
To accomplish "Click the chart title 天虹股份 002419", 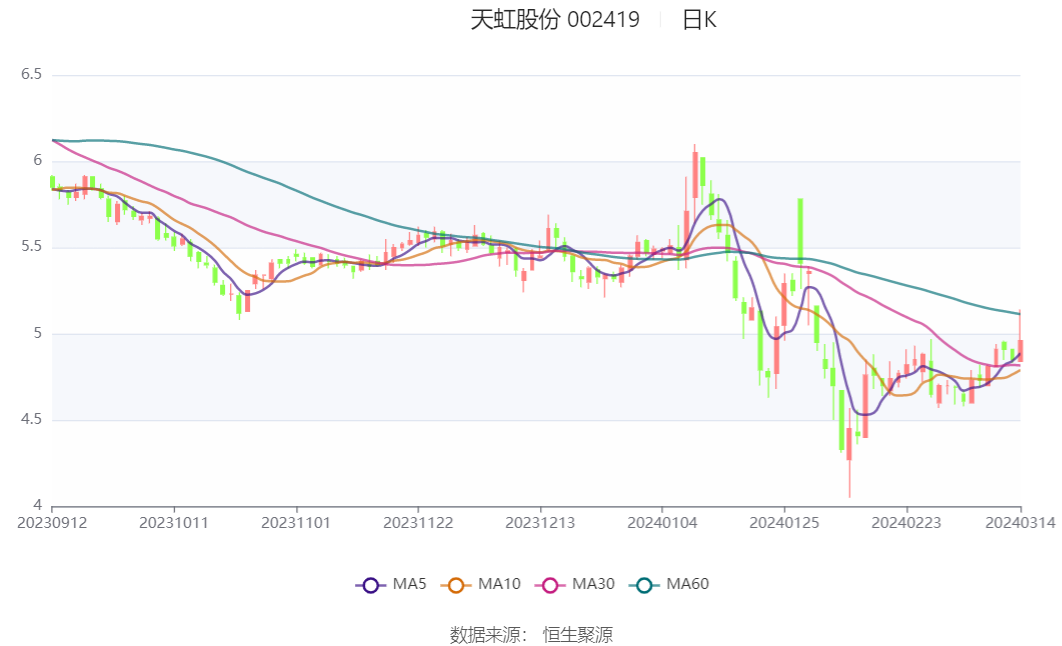I will 555,20.
